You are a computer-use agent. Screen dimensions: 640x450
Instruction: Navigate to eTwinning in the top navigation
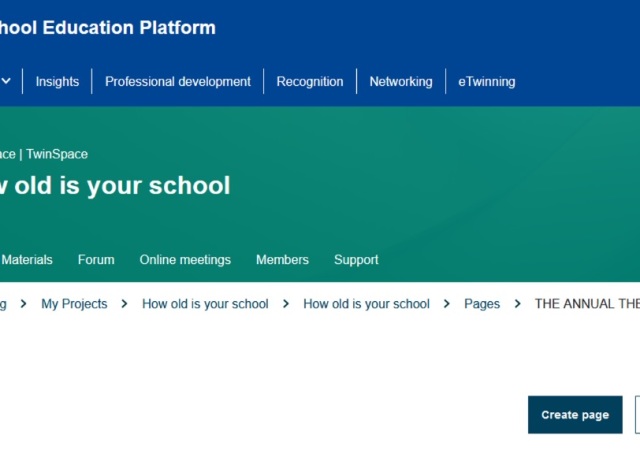point(487,82)
